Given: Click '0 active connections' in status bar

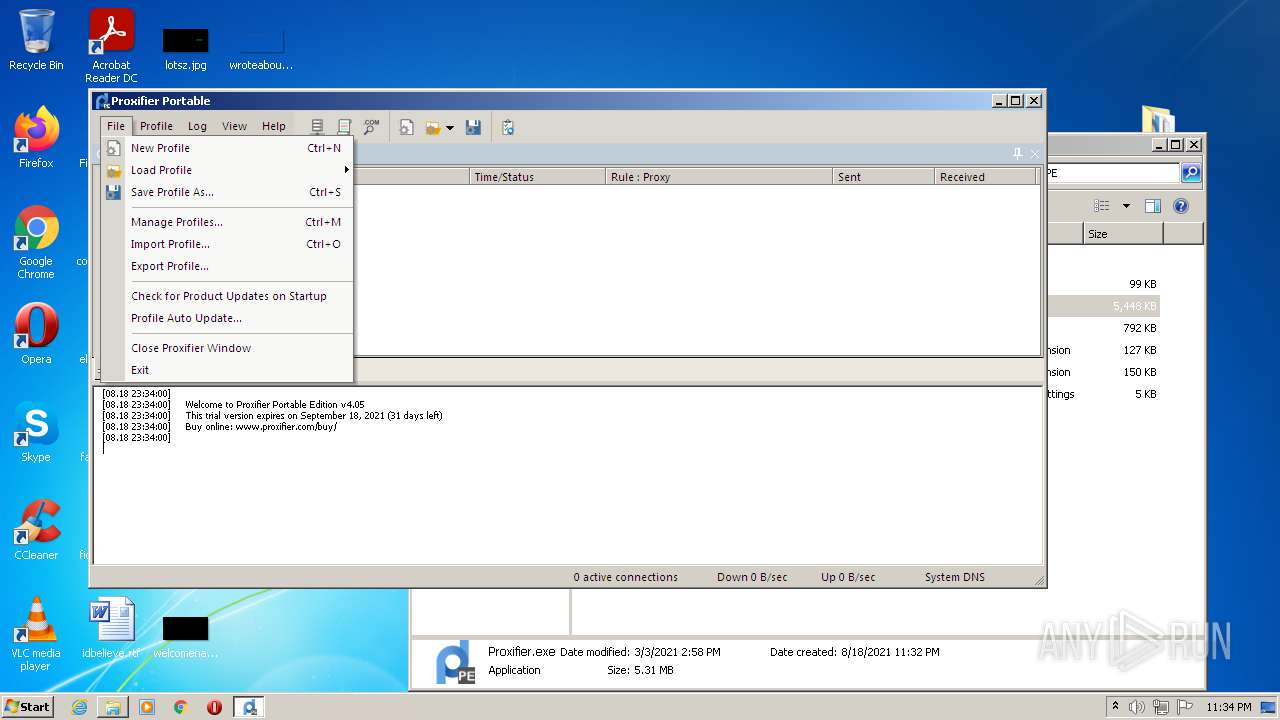Looking at the screenshot, I should pos(626,577).
